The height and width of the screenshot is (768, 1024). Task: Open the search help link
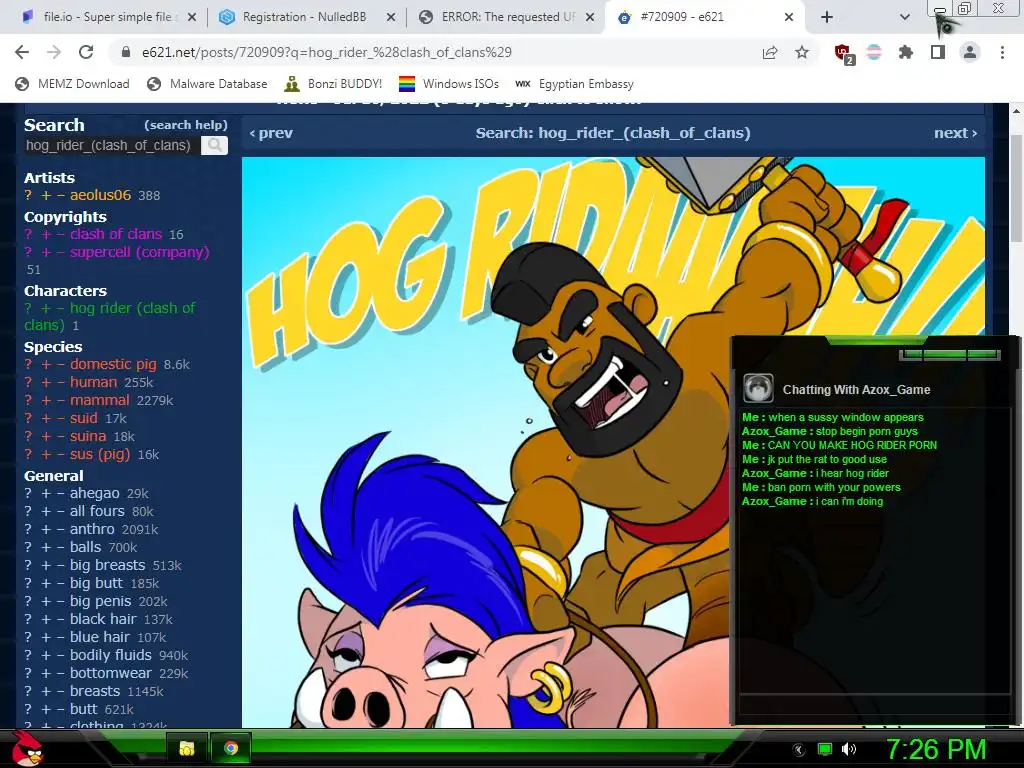coord(185,125)
